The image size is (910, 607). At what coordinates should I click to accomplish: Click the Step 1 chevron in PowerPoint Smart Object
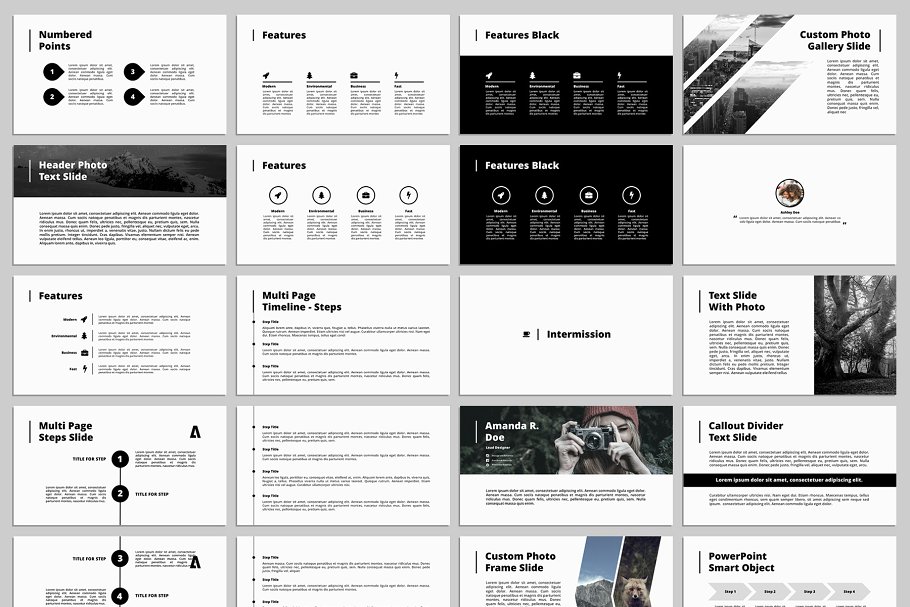(x=731, y=591)
